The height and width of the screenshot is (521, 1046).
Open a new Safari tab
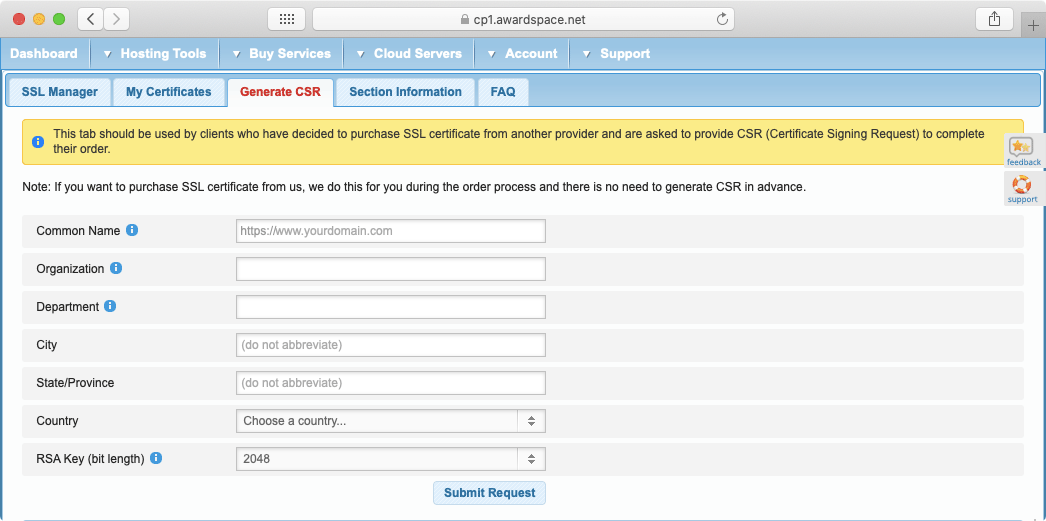tap(1033, 26)
